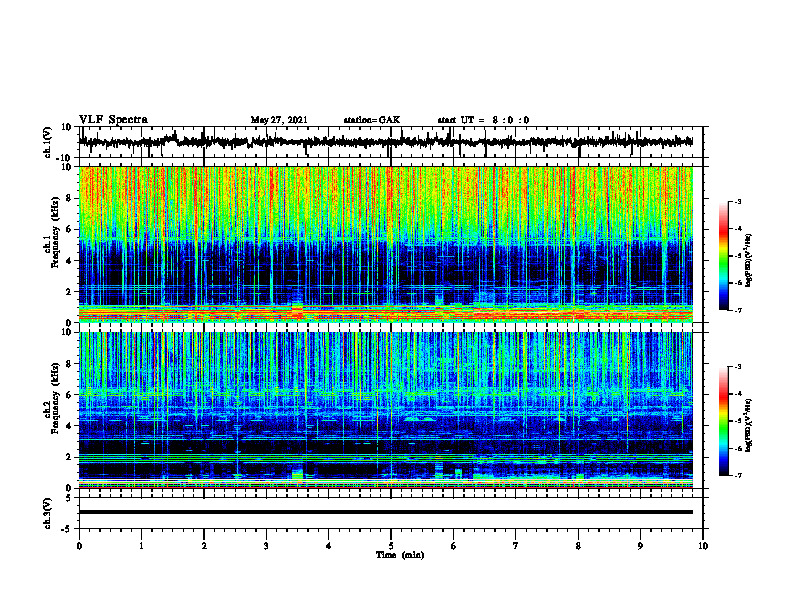The width and height of the screenshot is (792, 612).
Task: Click the log(PSD) unit label beside ch.2 colorbar
Action: [749, 426]
